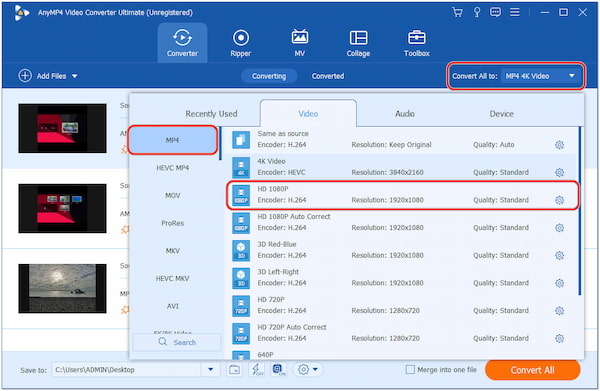This screenshot has height=391, width=600.
Task: Click the 4K Video format icon
Action: (x=241, y=168)
